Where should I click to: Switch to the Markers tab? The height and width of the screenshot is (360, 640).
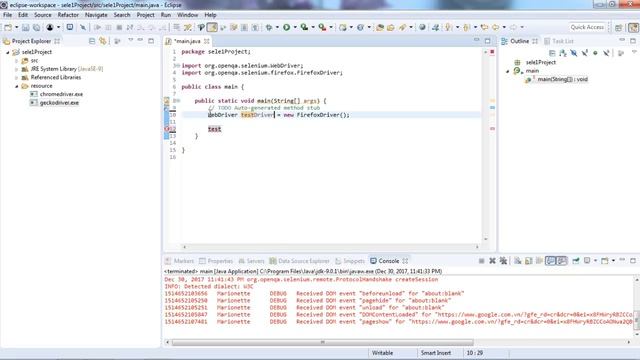[180, 261]
